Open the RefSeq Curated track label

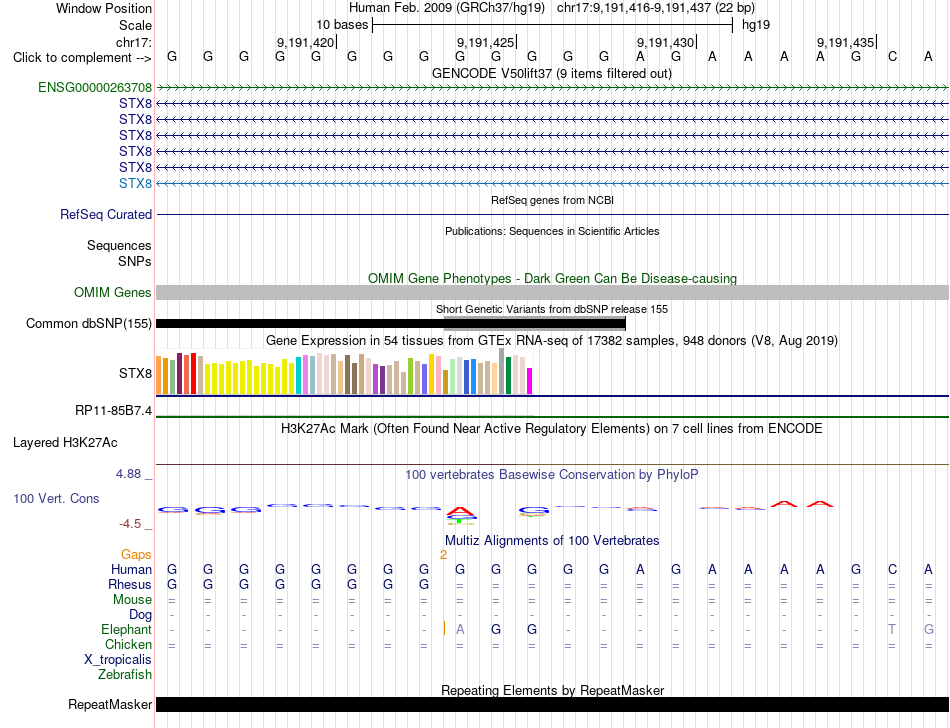pos(105,214)
